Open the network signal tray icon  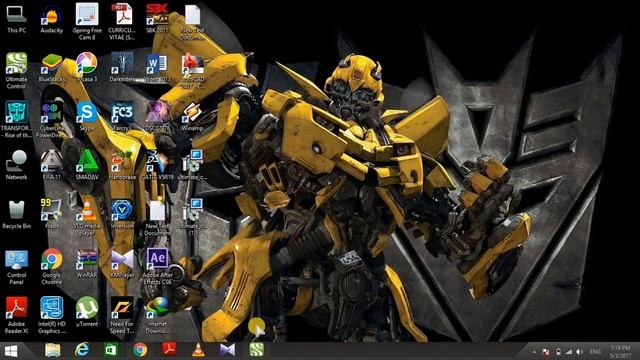[x=569, y=352]
